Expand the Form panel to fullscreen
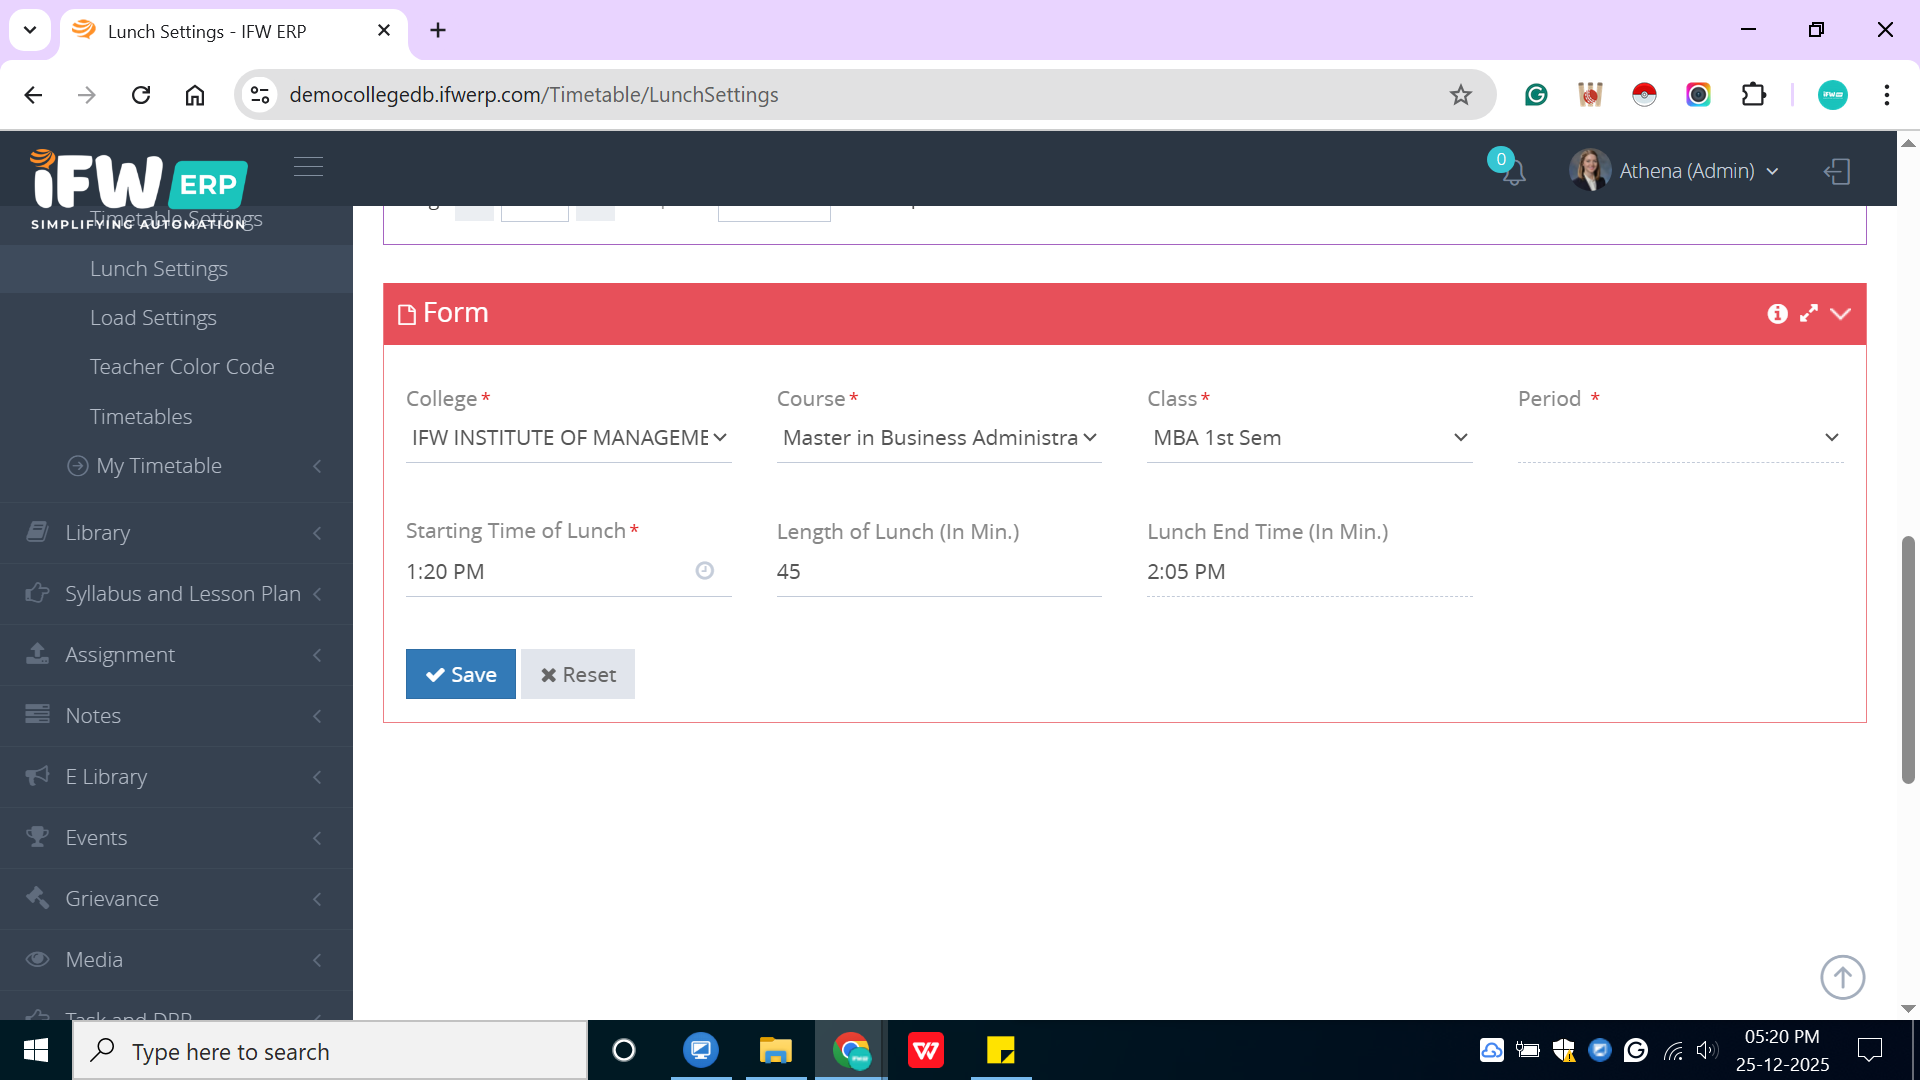The image size is (1920, 1080). pos(1809,314)
